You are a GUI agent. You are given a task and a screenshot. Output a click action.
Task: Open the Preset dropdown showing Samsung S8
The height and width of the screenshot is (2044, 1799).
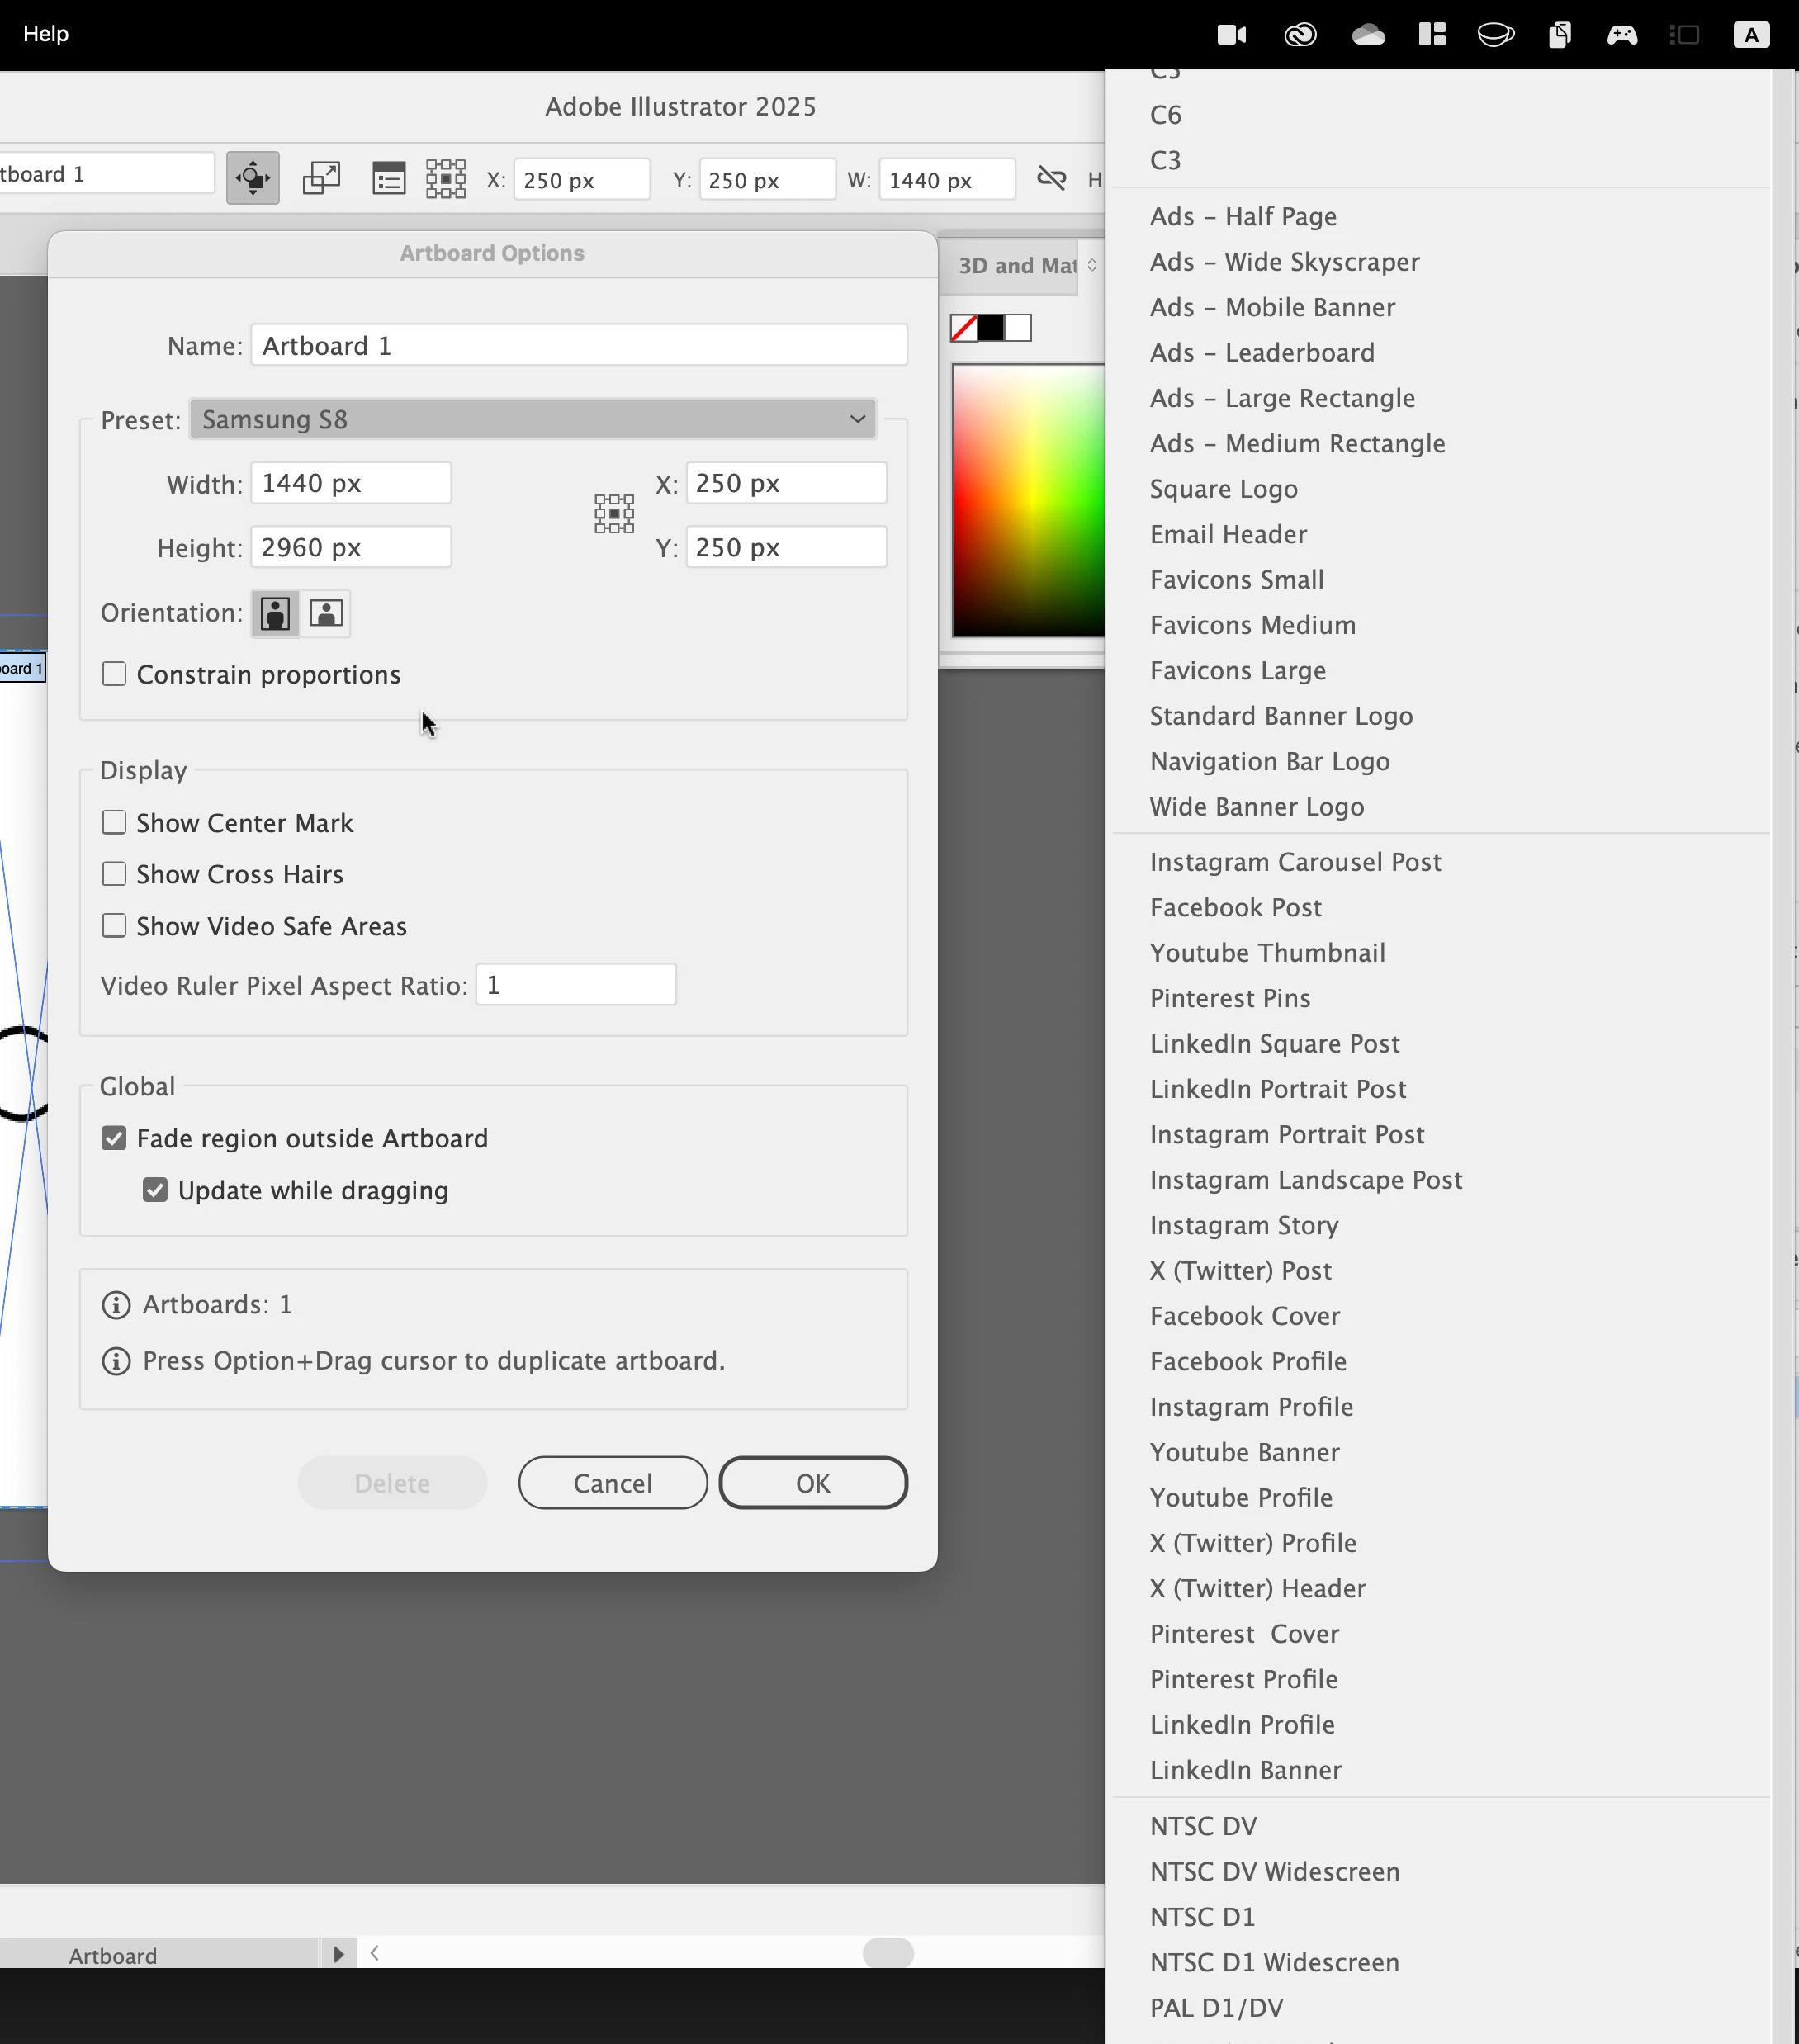point(532,419)
